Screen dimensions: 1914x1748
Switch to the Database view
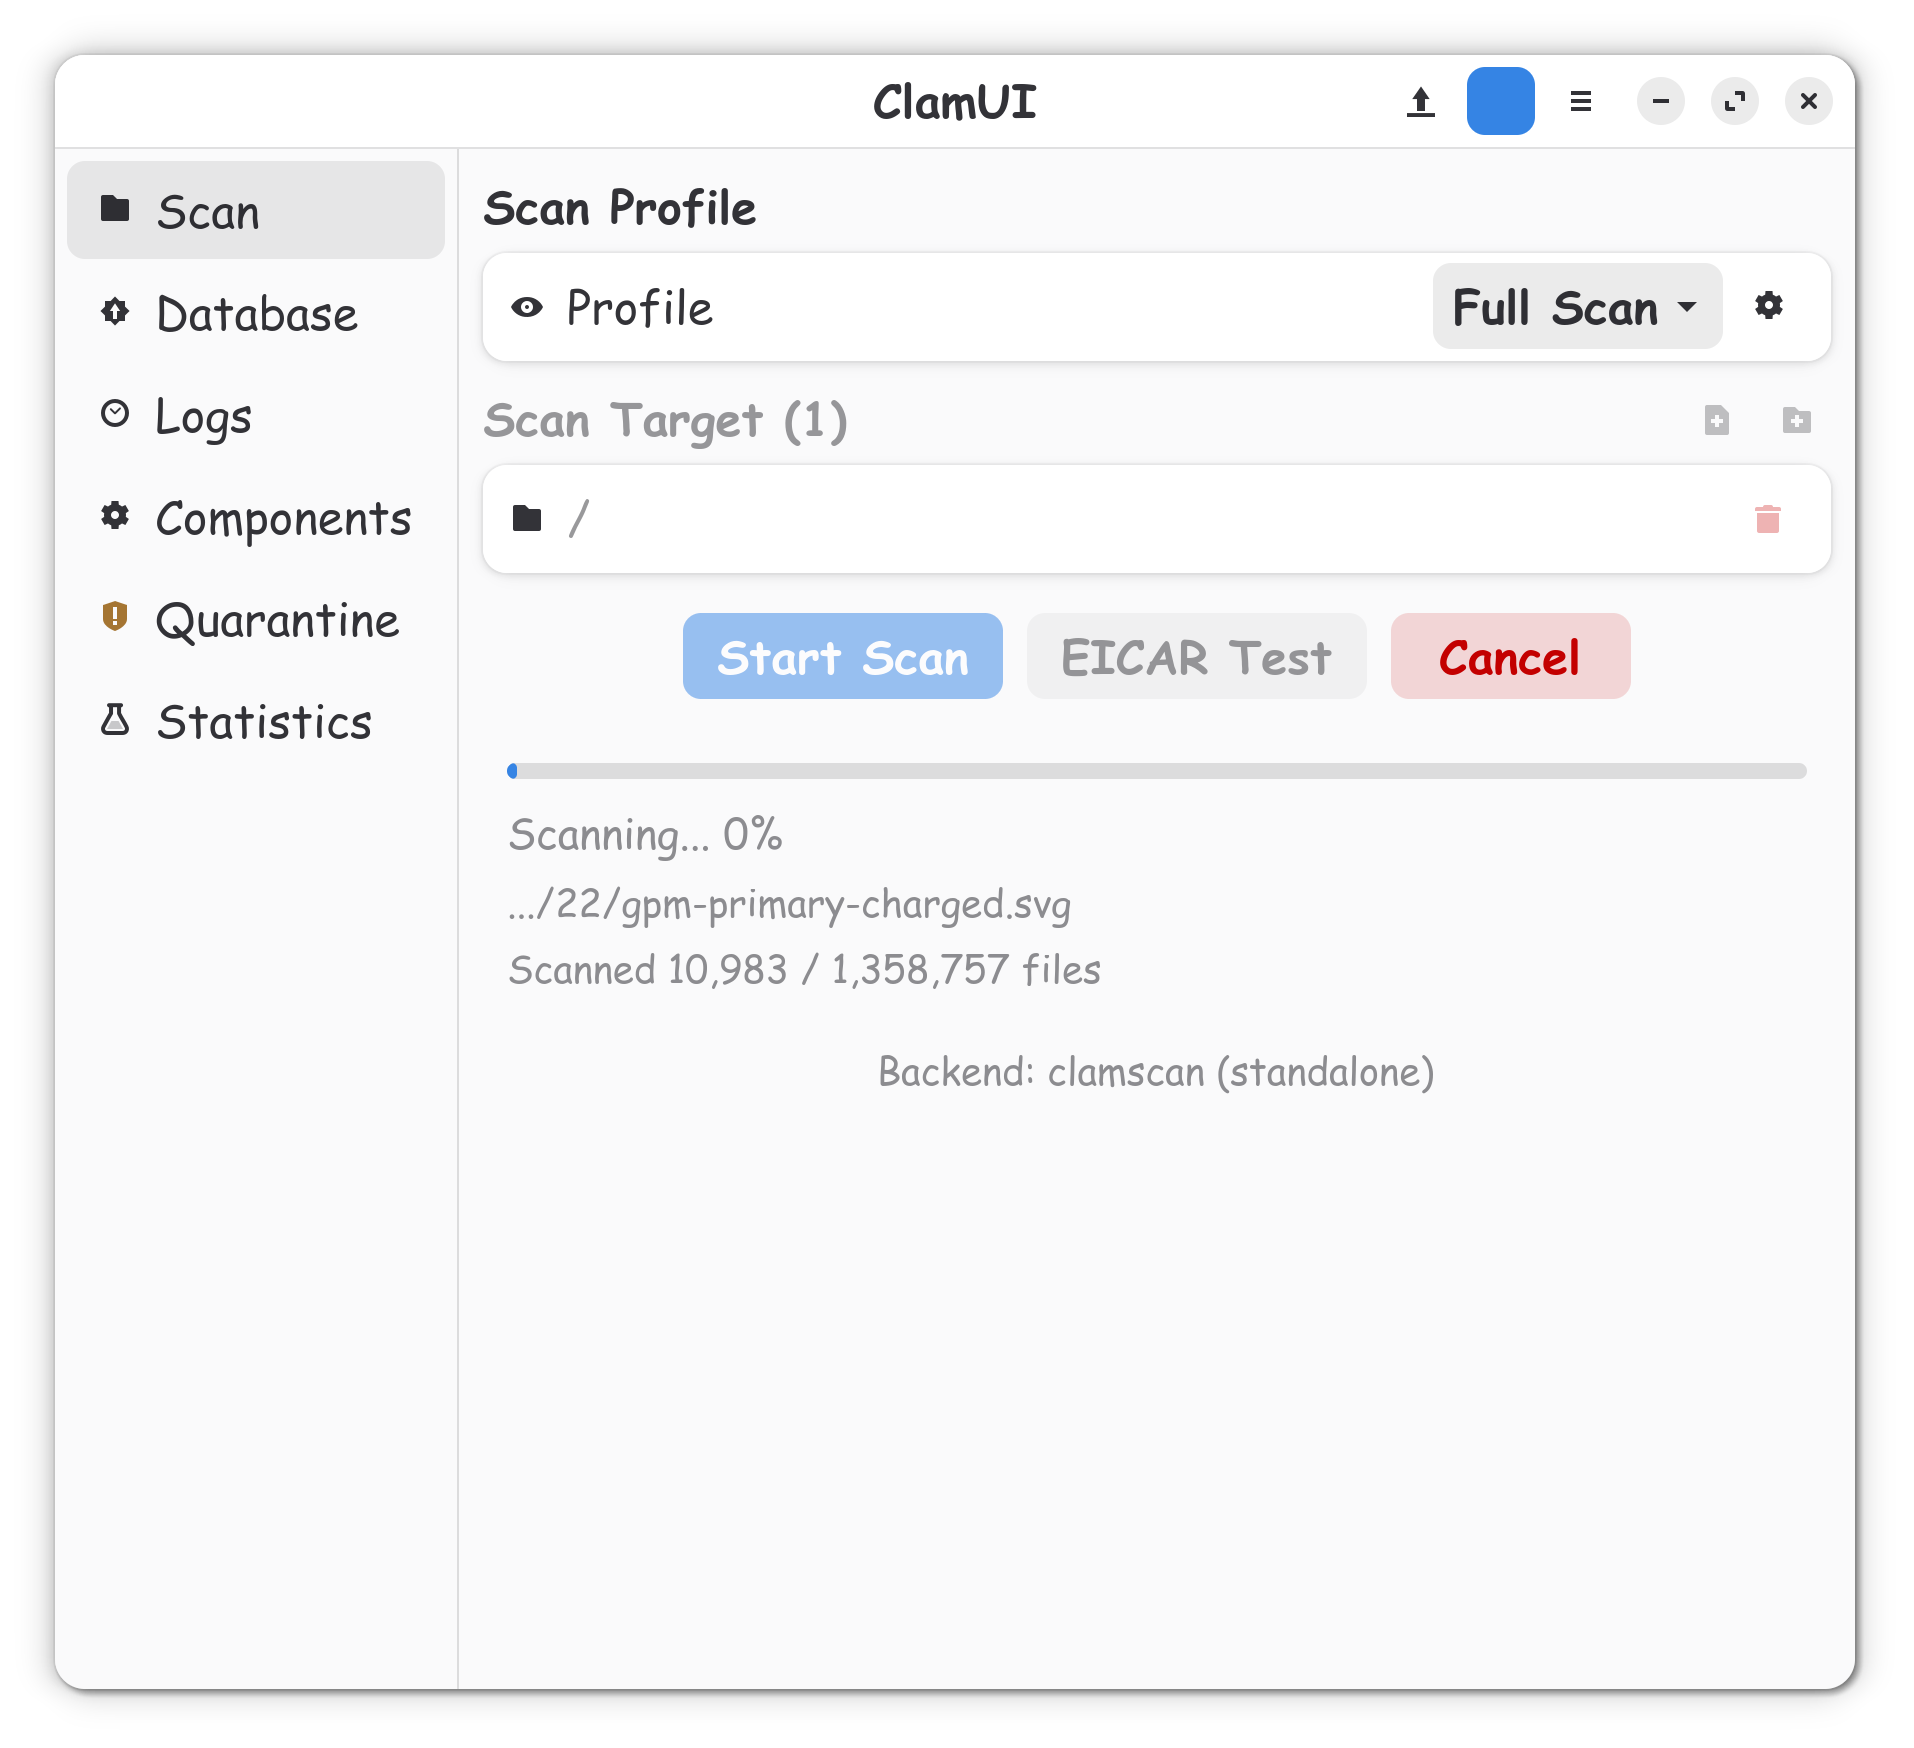tap(256, 314)
